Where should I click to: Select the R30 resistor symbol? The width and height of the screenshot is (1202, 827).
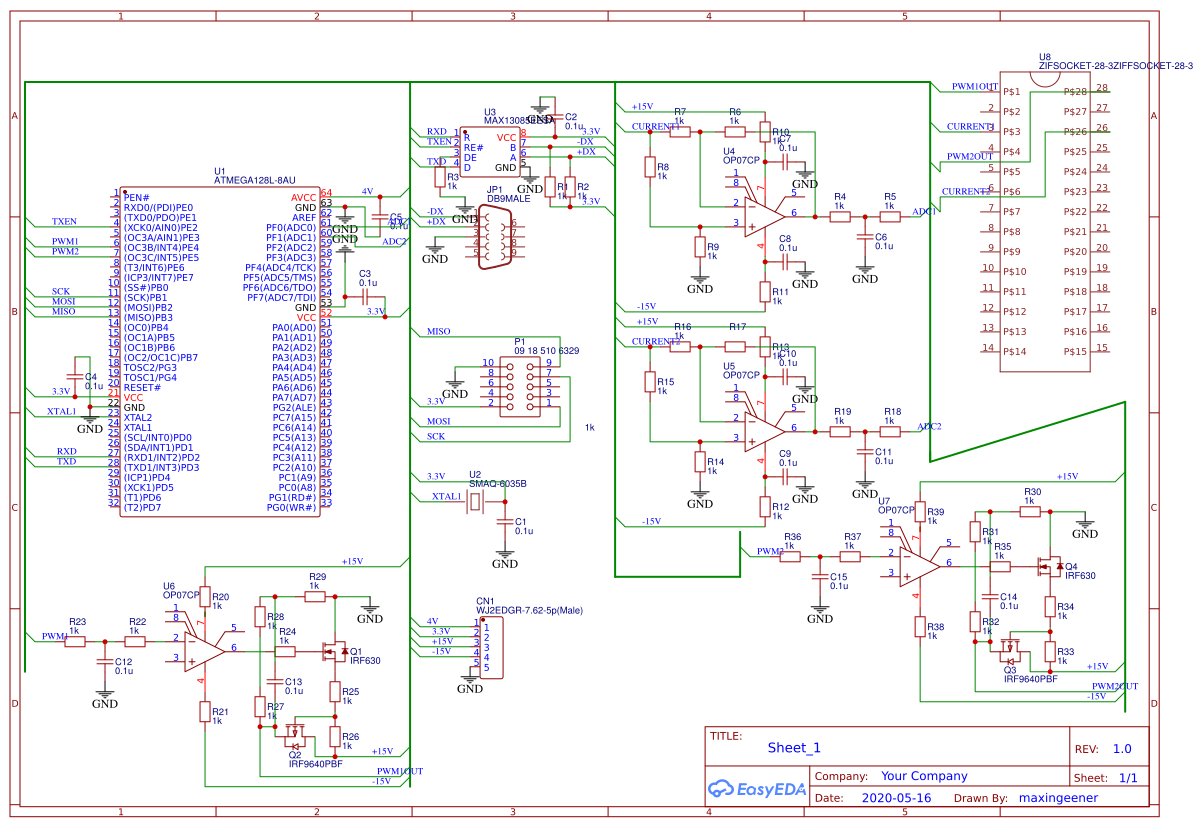[1030, 511]
